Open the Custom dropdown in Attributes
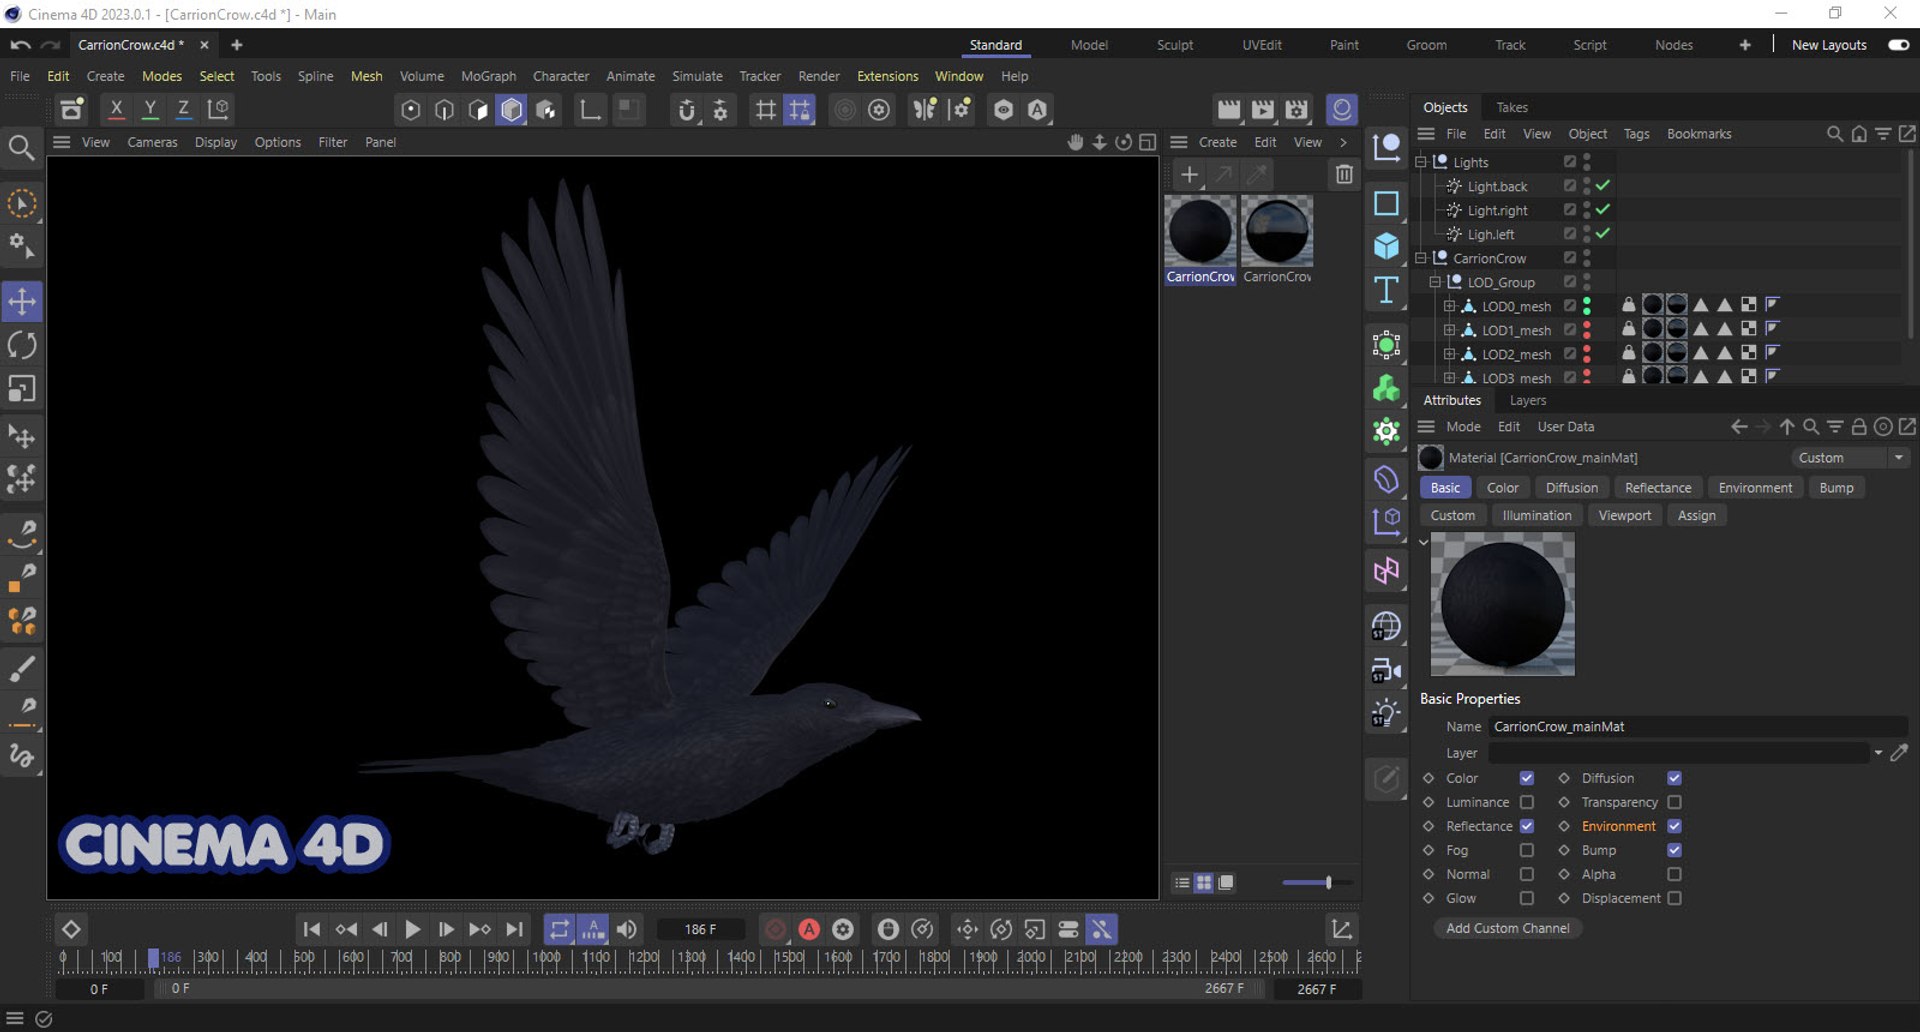Screen dimensions: 1920x1032 (1850, 458)
